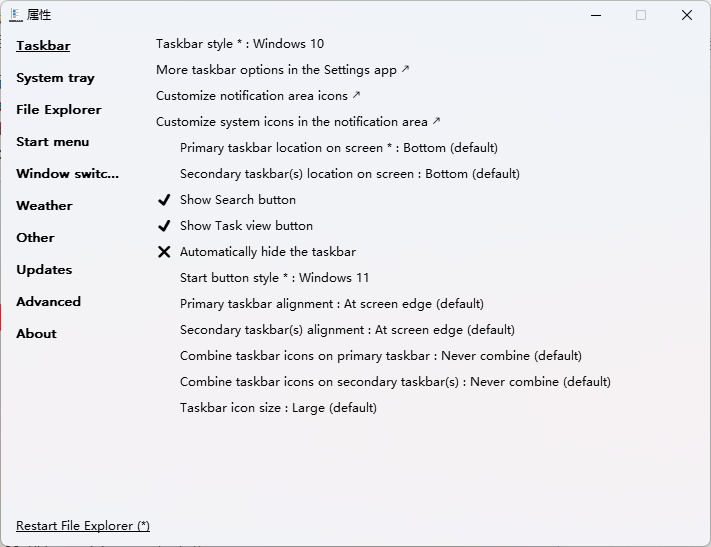Viewport: 711px width, 547px height.
Task: Open the System tray section
Action: (55, 78)
